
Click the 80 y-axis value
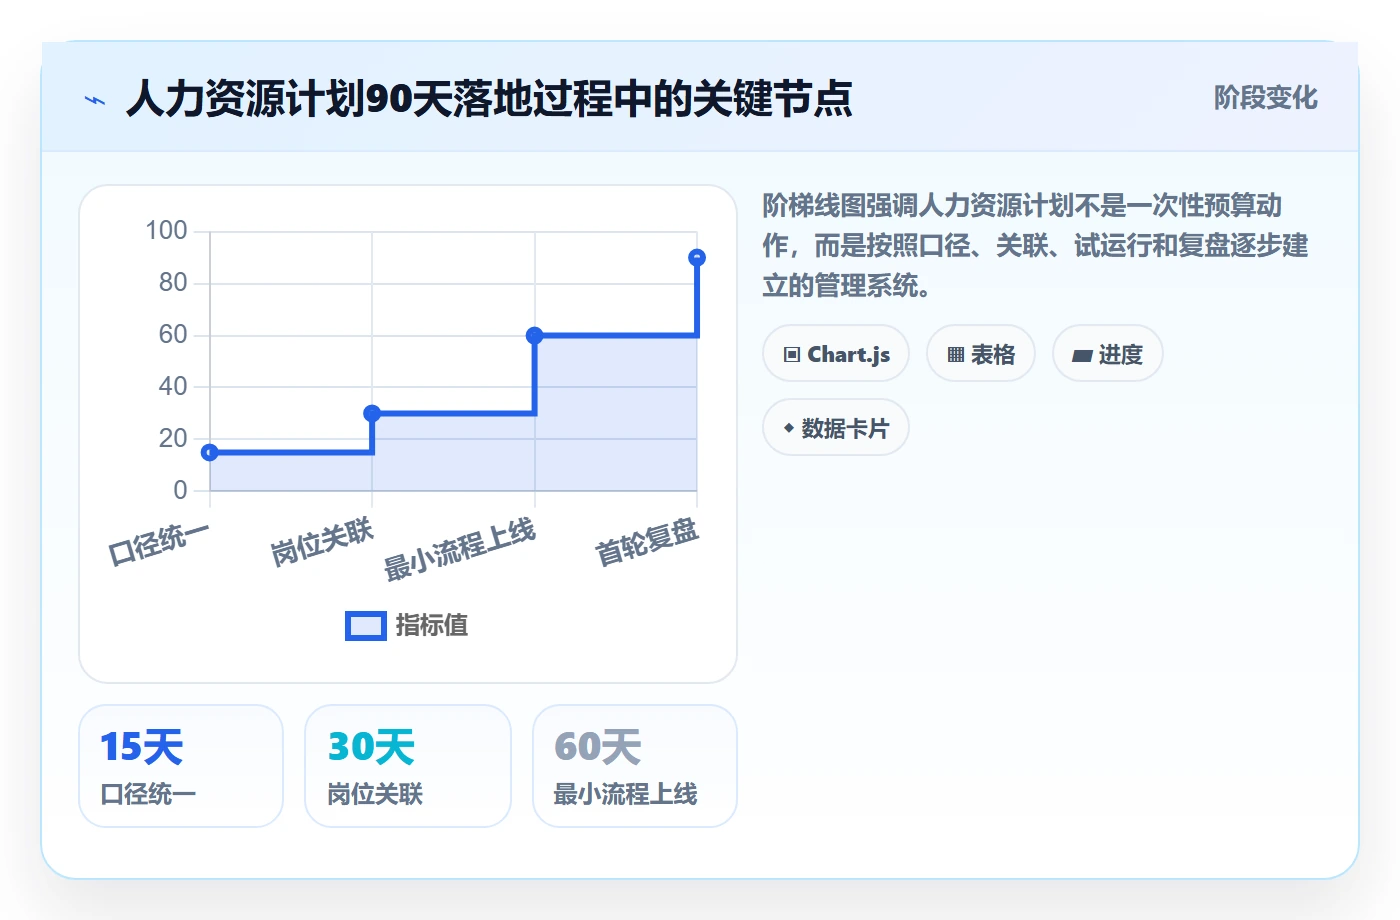[x=173, y=283]
